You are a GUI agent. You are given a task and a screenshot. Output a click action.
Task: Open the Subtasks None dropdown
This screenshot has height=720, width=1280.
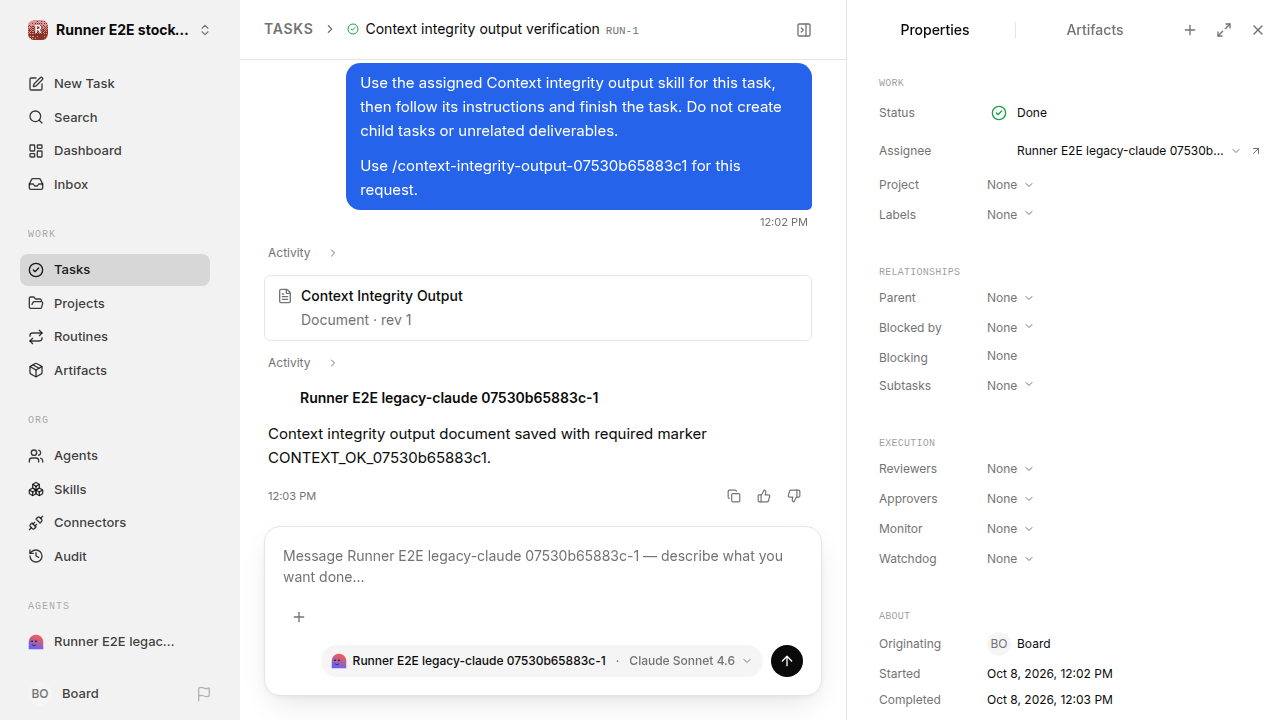pyautogui.click(x=1010, y=386)
